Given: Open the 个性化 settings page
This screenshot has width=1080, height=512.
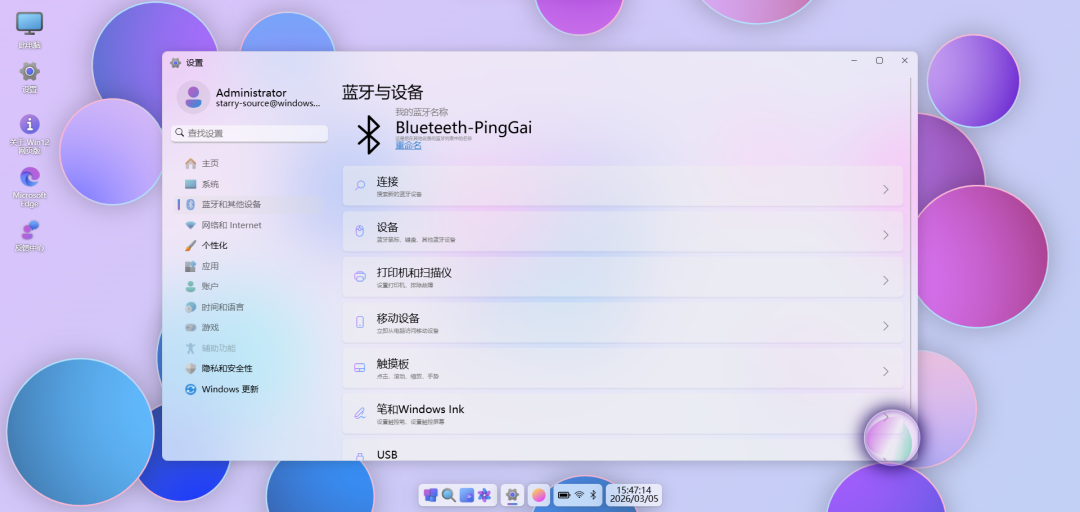Looking at the screenshot, I should coord(249,245).
